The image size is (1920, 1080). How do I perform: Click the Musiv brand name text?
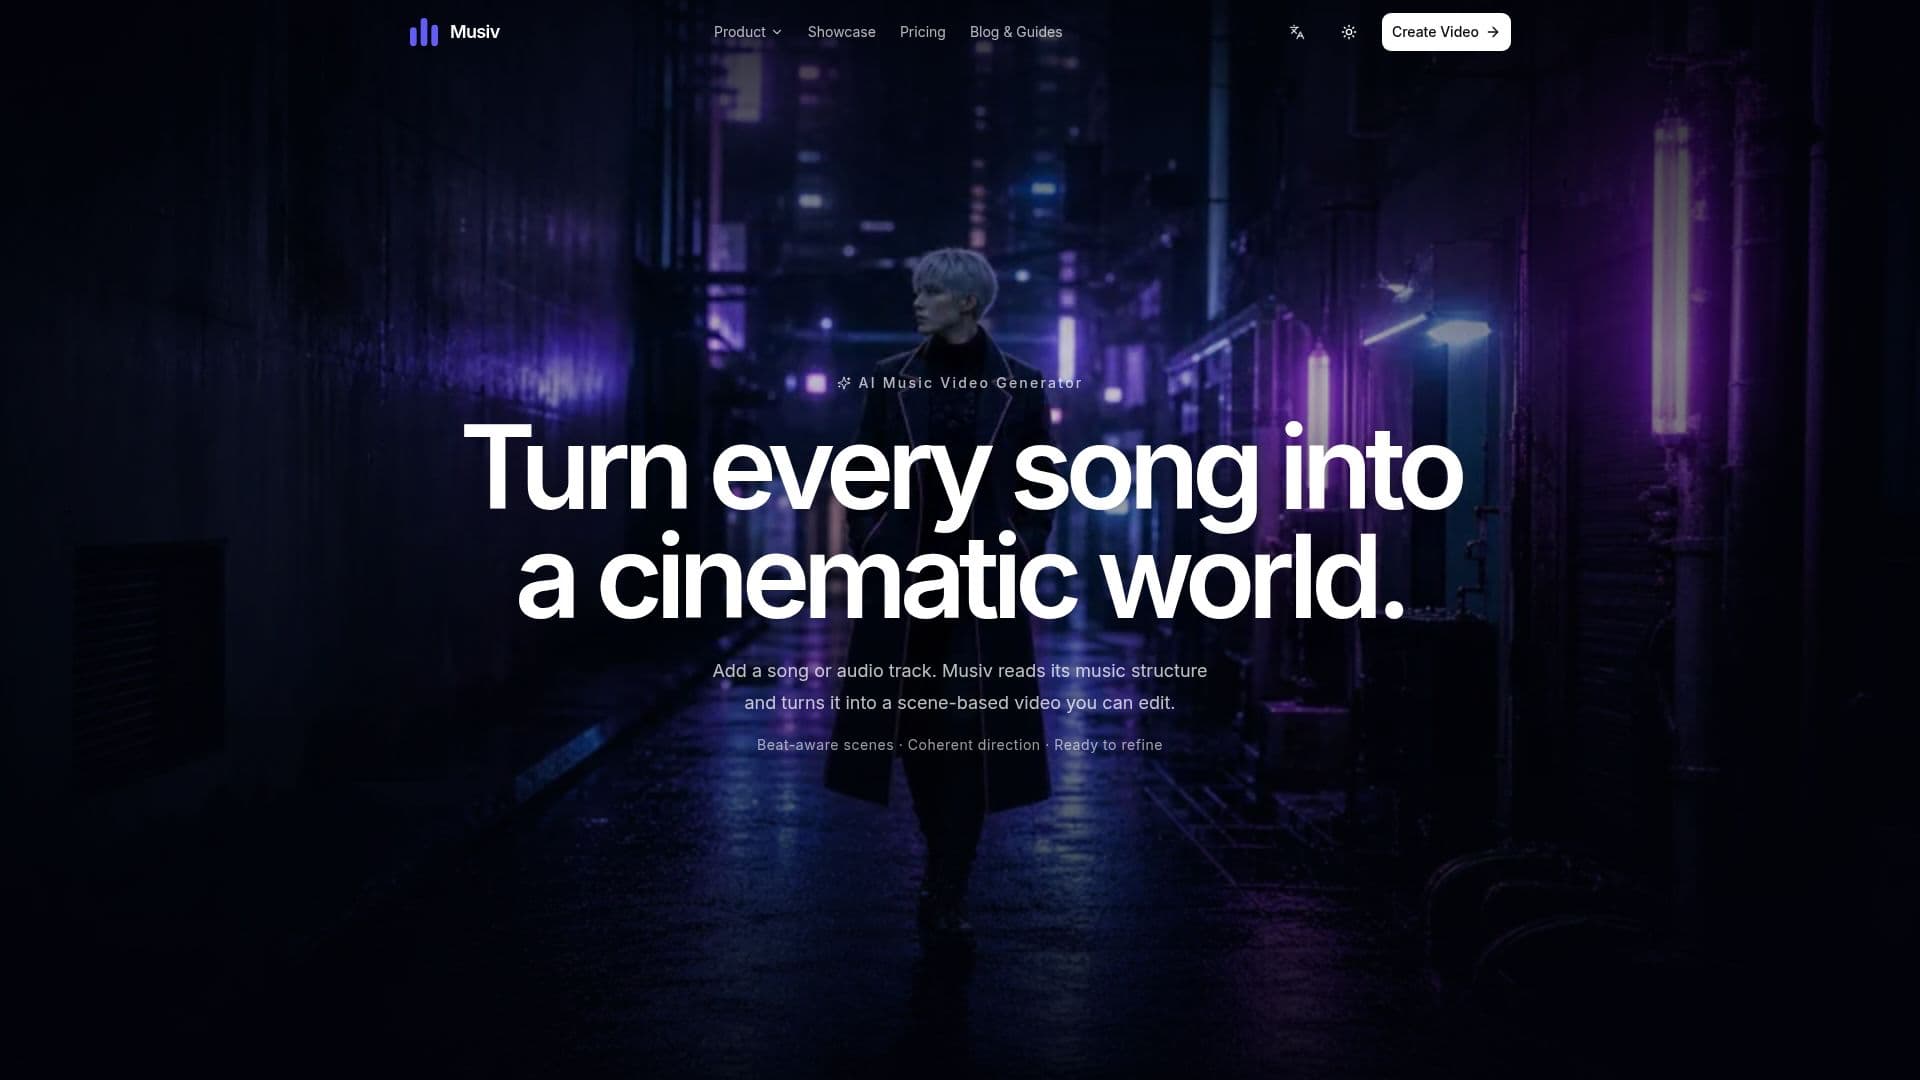(475, 32)
